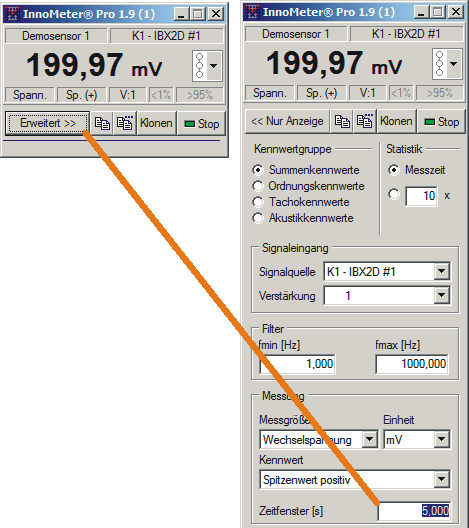Select the Tachokennwerte radio button

click(x=258, y=202)
